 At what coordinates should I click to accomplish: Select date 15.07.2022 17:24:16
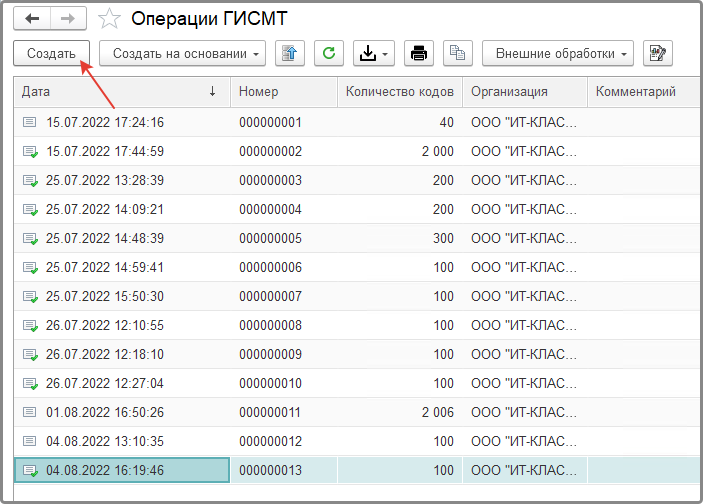pyautogui.click(x=105, y=122)
